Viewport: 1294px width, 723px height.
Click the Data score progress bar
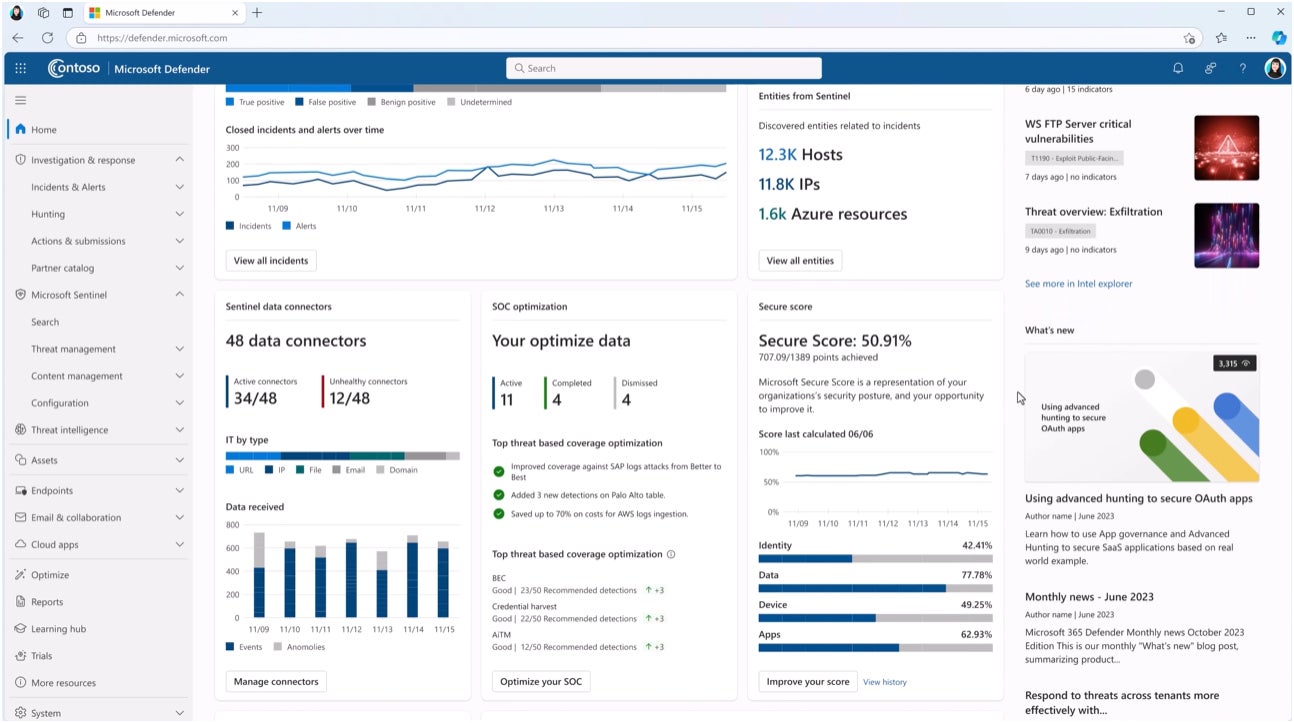pyautogui.click(x=876, y=589)
